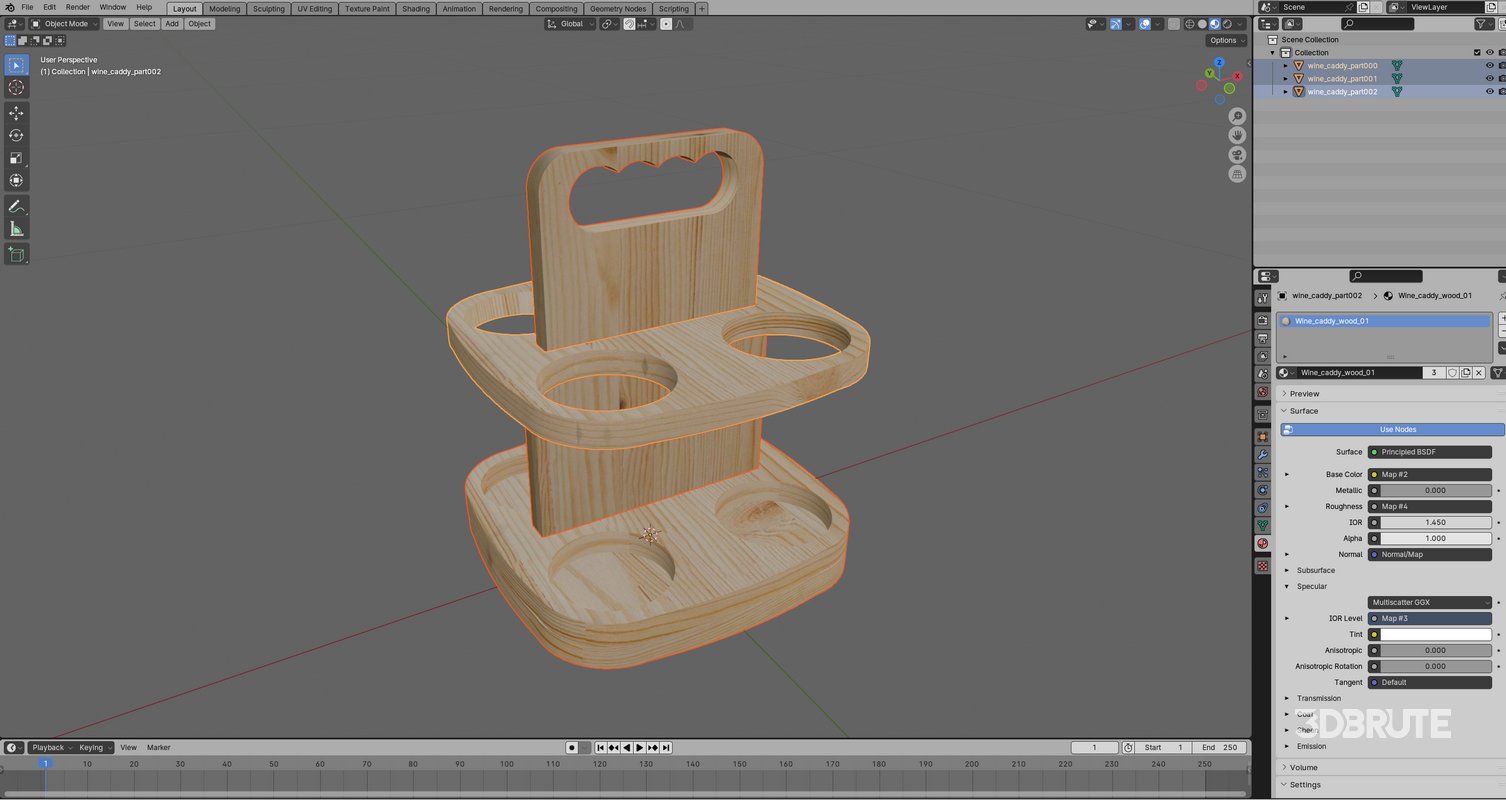
Task: Switch to the Shading workspace tab
Action: point(415,8)
